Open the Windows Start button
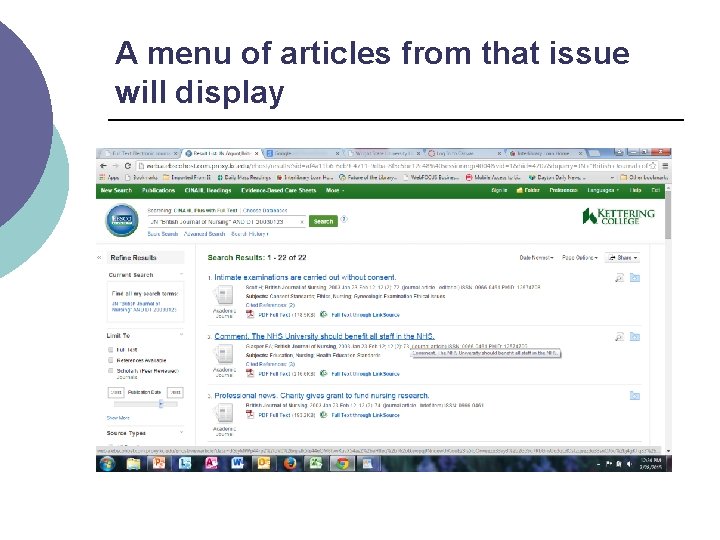The image size is (720, 540). pos(107,463)
